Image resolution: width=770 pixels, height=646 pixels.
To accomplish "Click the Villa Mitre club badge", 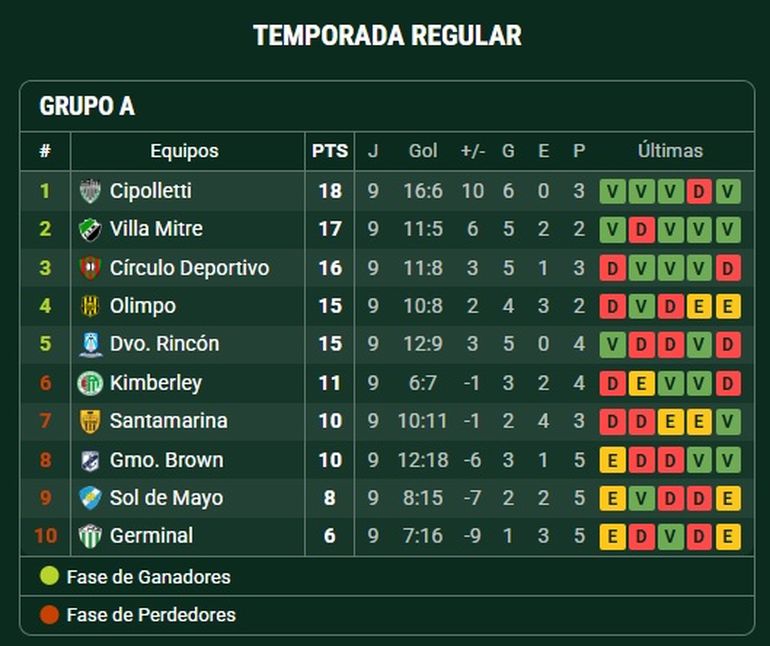I will pos(90,229).
